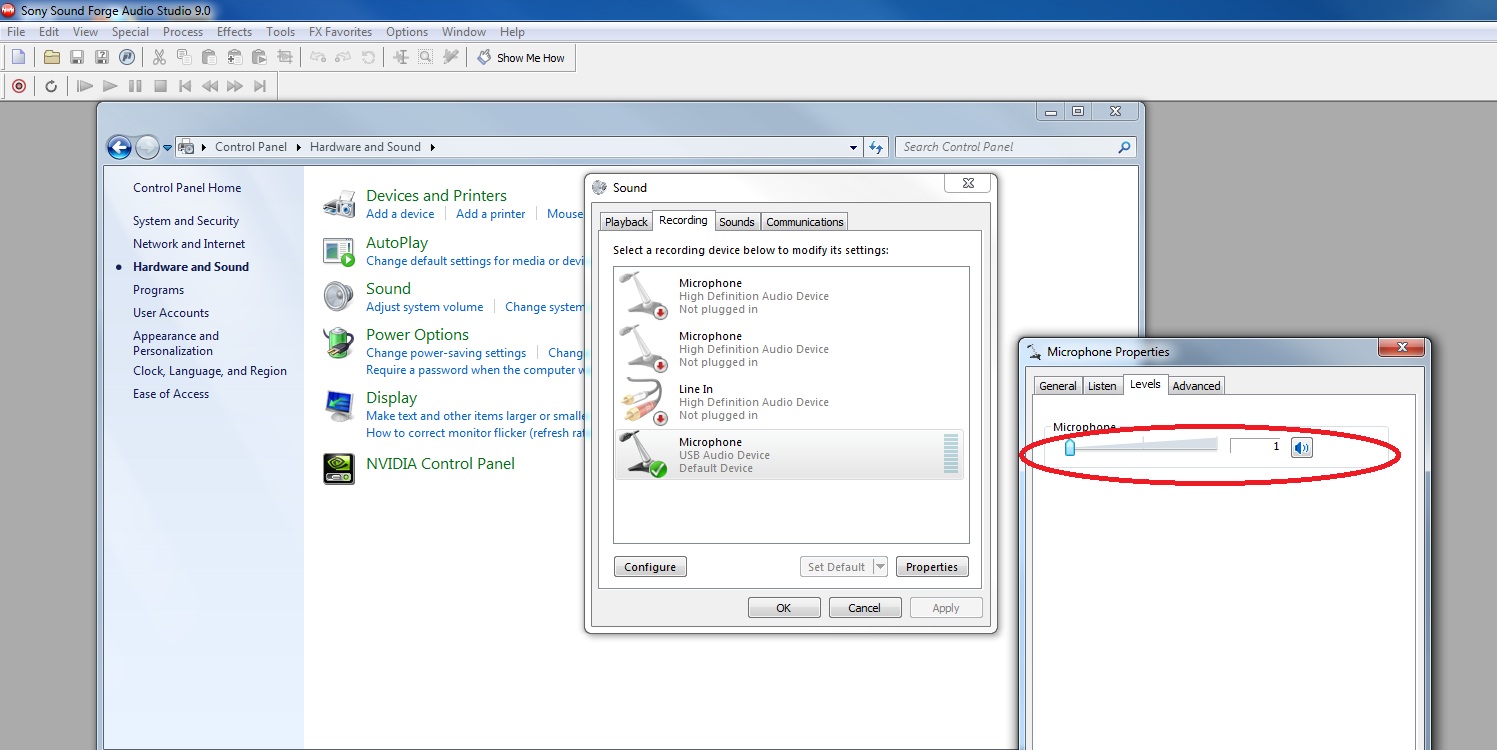Click the Rewind transport button
The height and width of the screenshot is (750, 1497).
coord(210,87)
